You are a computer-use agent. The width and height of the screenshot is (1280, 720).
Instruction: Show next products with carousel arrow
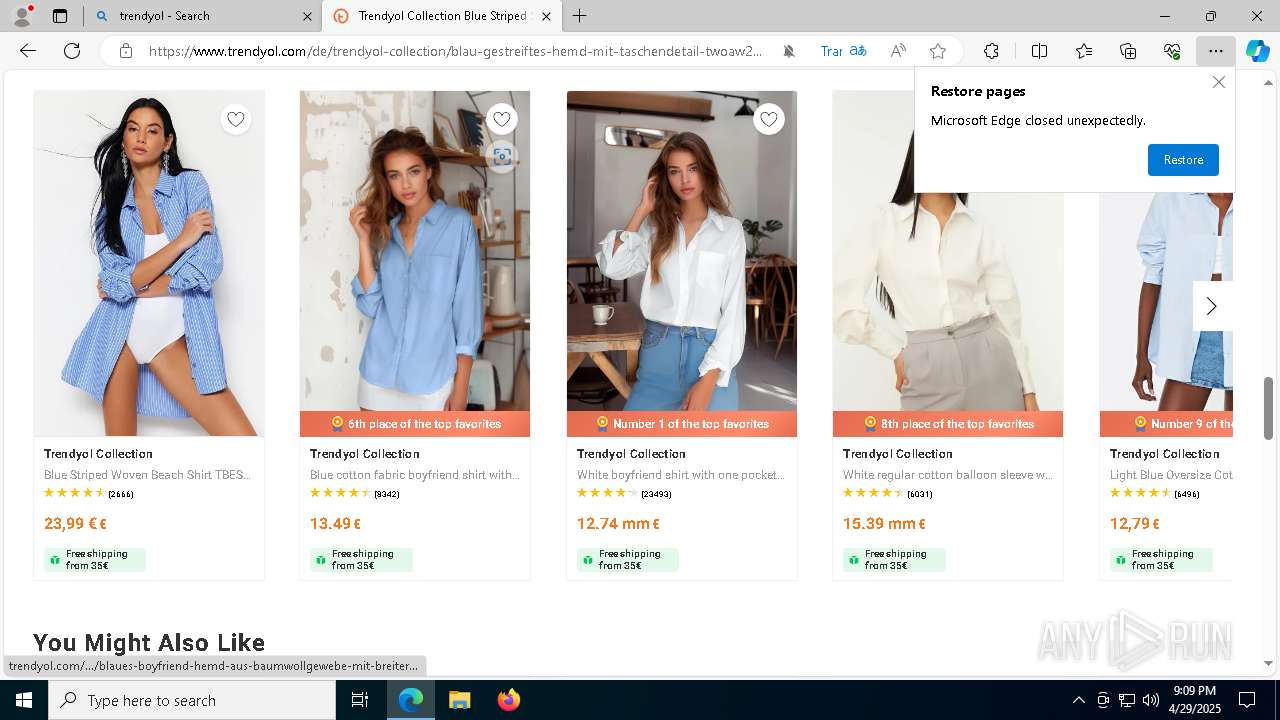(1211, 306)
